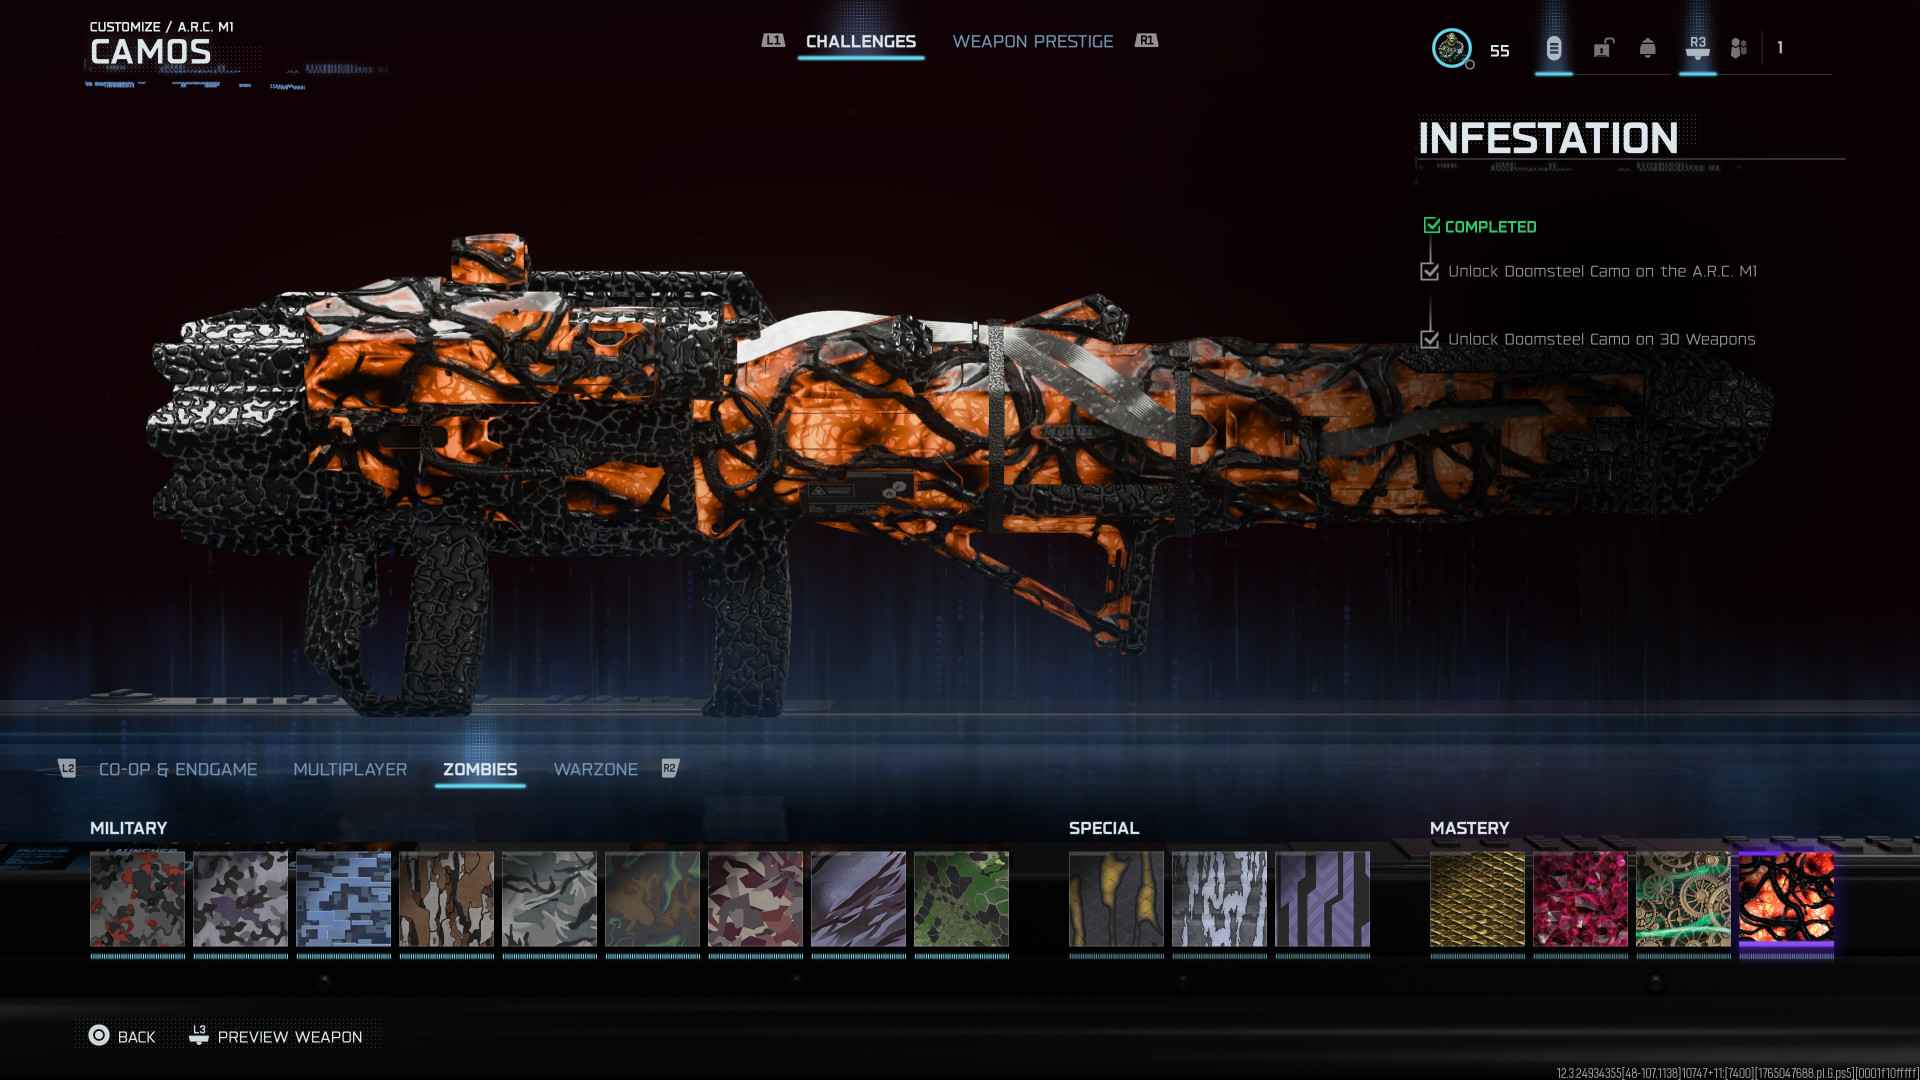Viewport: 1920px width, 1080px height.
Task: Open the menu options icon in top bar
Action: point(1553,48)
